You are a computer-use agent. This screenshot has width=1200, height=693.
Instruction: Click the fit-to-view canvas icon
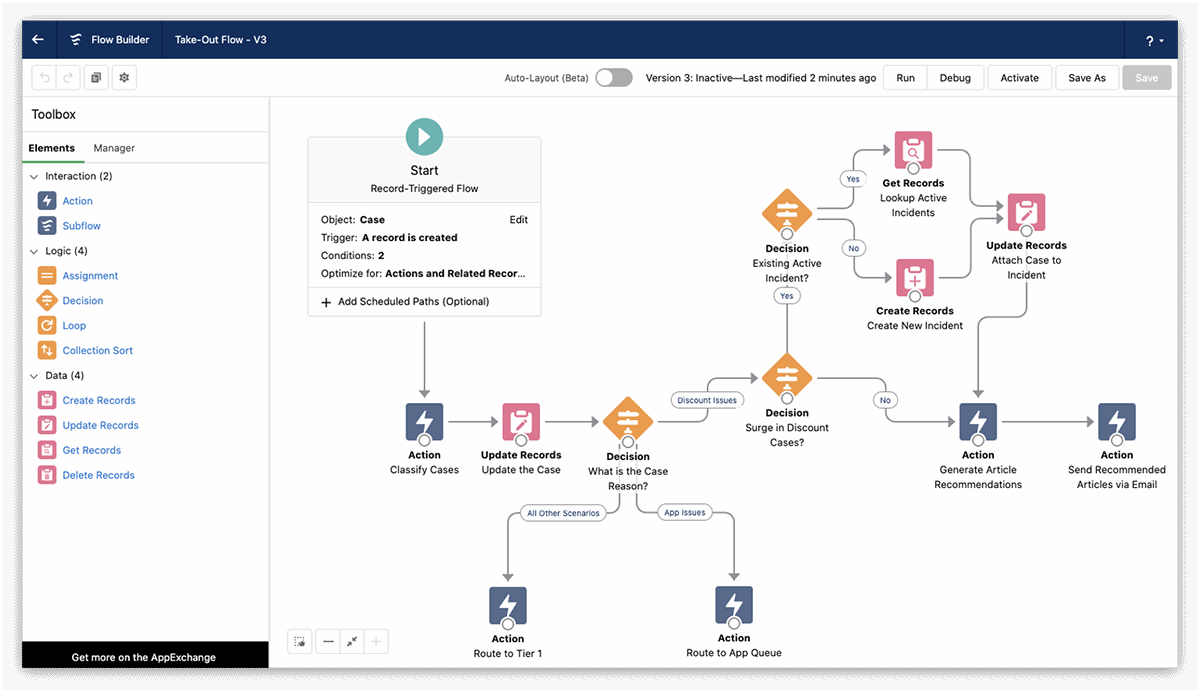[x=352, y=641]
